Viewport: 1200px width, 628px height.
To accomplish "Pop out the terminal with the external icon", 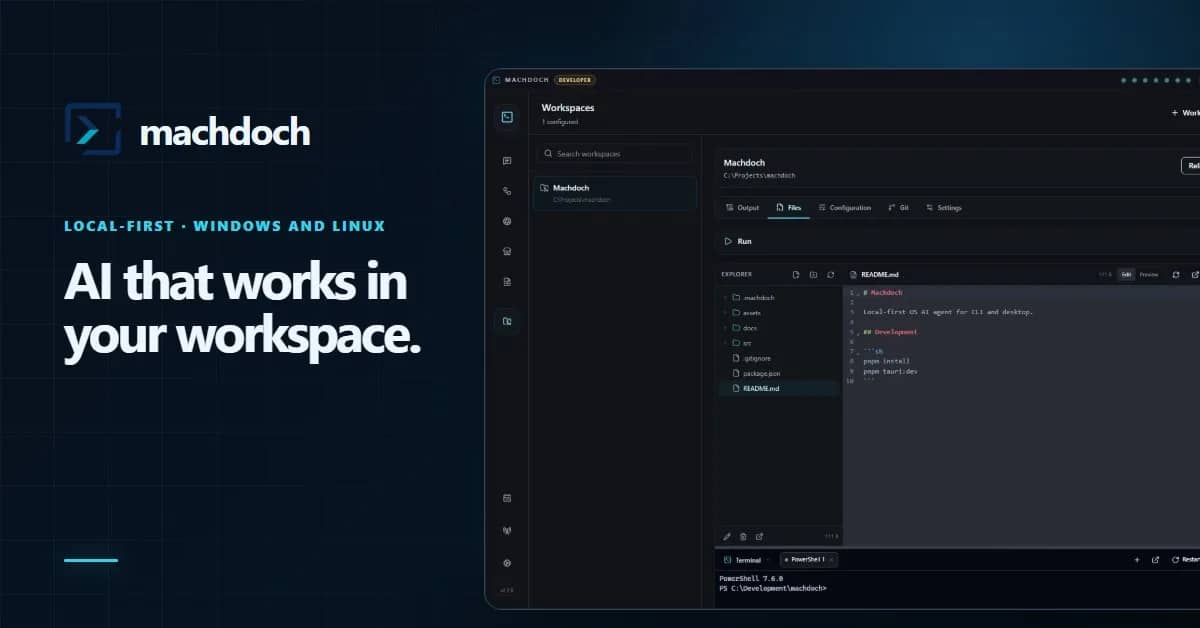I will [1155, 560].
